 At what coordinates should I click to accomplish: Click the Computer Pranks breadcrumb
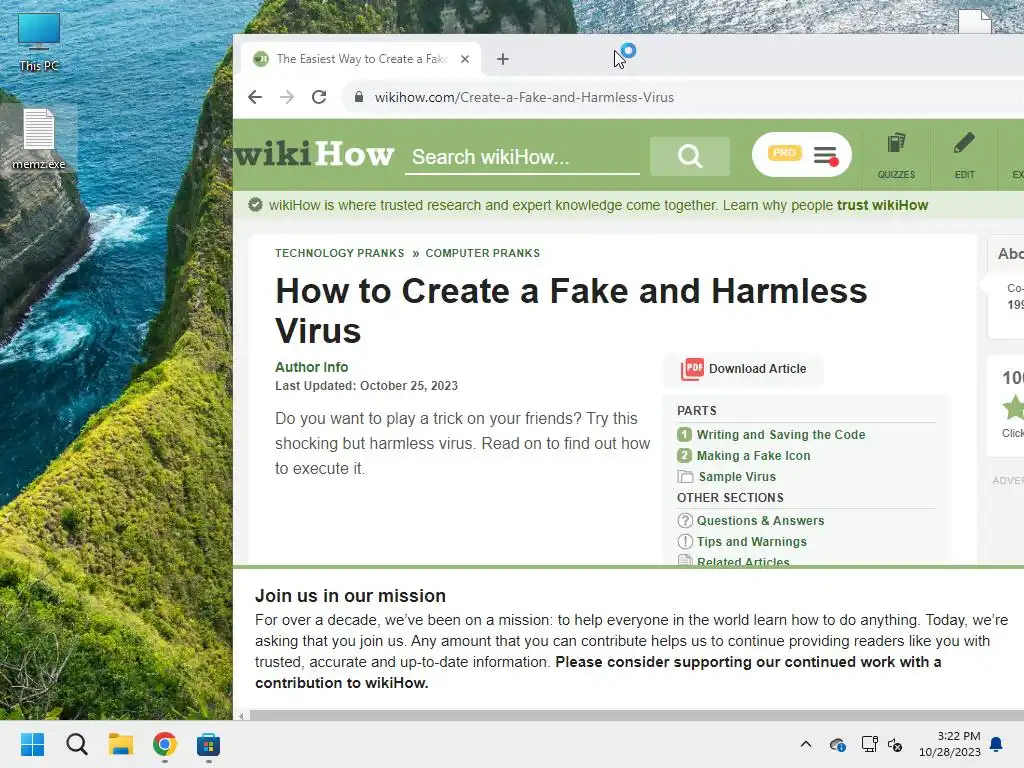coord(483,253)
